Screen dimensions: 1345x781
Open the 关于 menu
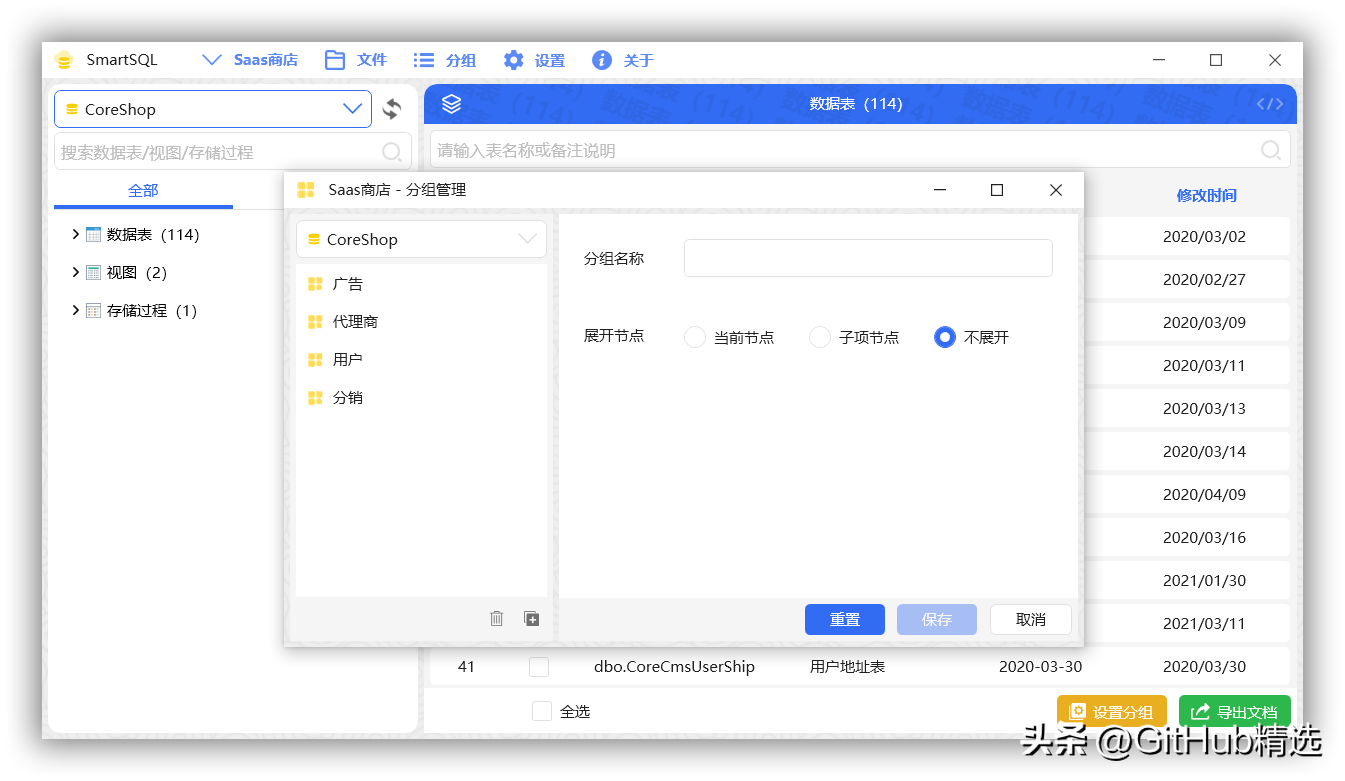point(638,60)
